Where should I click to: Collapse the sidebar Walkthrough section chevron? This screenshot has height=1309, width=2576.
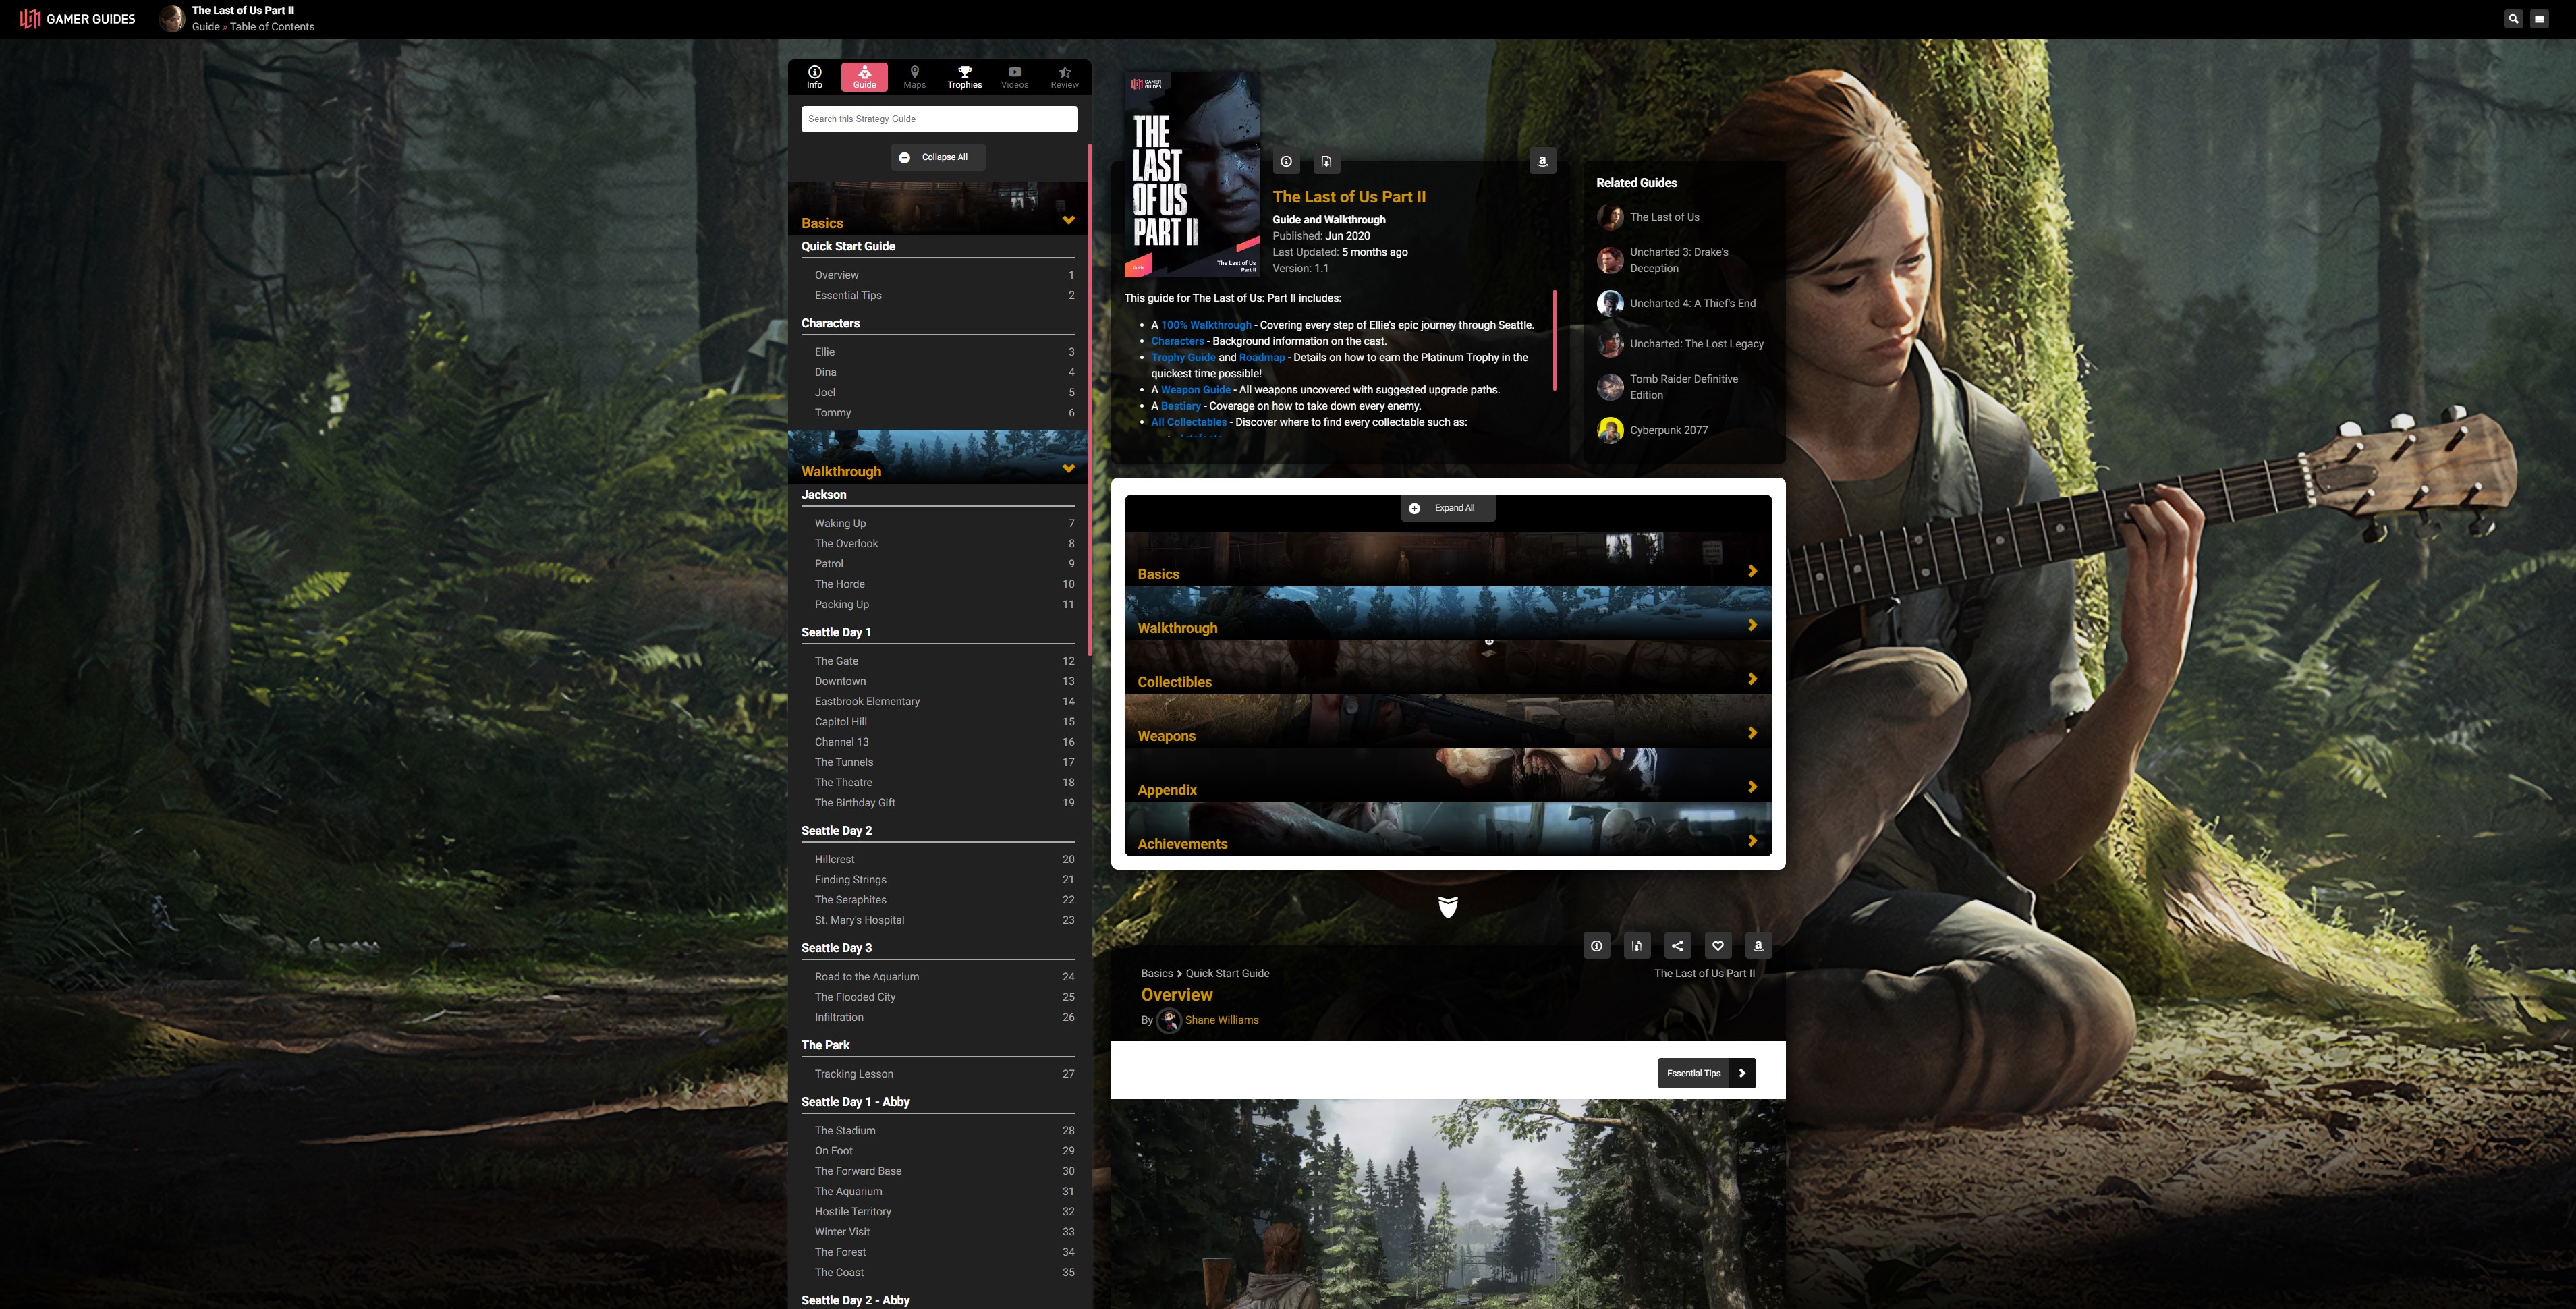coord(1068,469)
